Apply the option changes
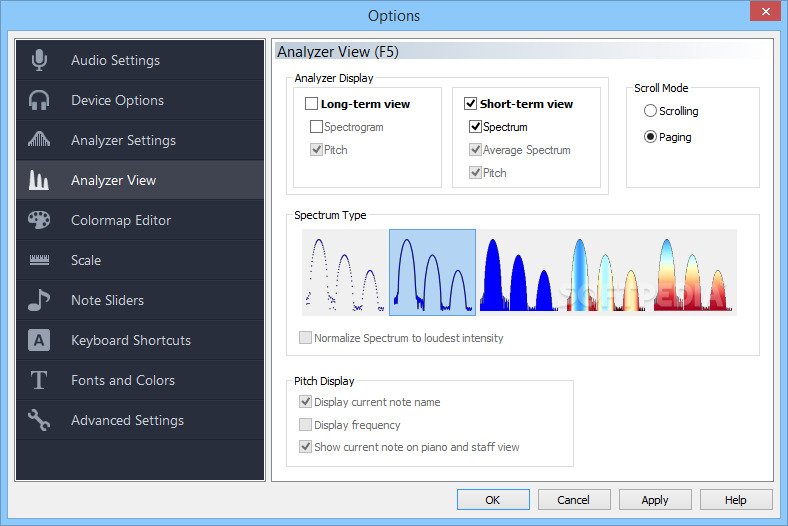 point(655,500)
